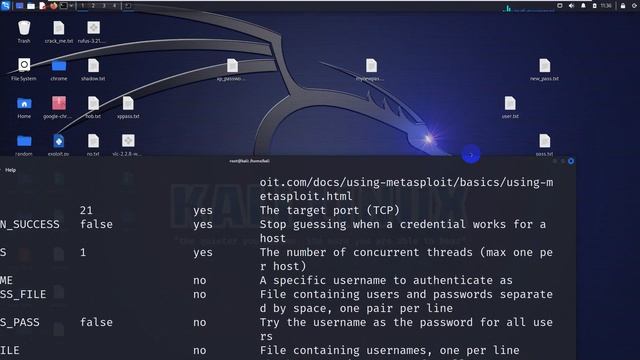Switch to workspace 3
Viewport: 640px width, 360px height.
click(x=104, y=6)
